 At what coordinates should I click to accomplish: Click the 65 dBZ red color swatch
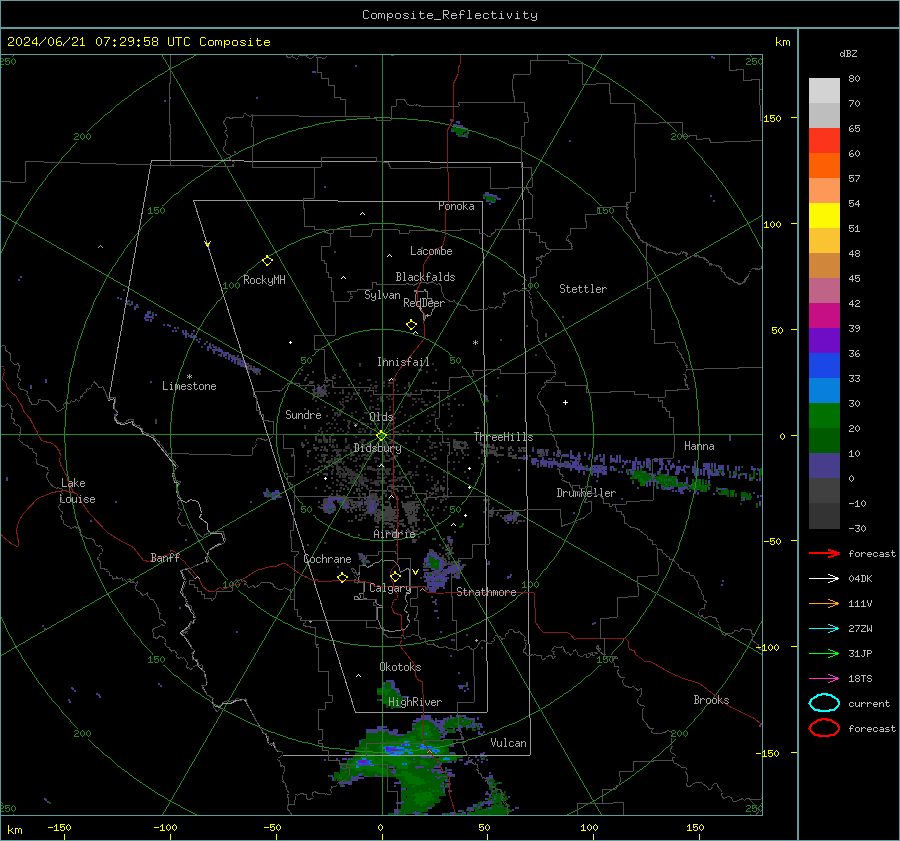point(824,141)
